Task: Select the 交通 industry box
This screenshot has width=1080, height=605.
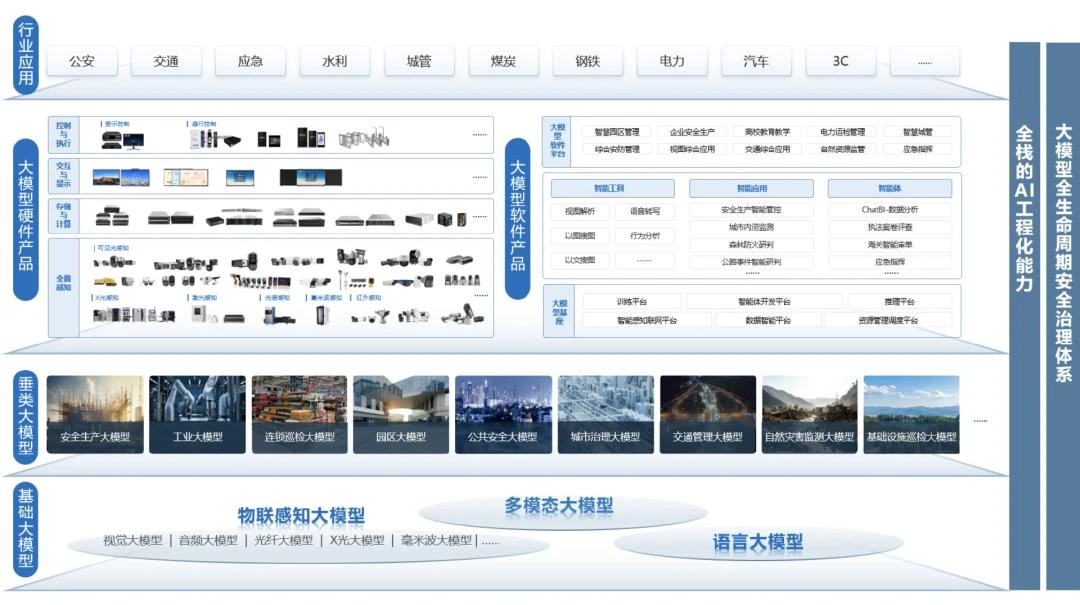Action: coord(166,61)
